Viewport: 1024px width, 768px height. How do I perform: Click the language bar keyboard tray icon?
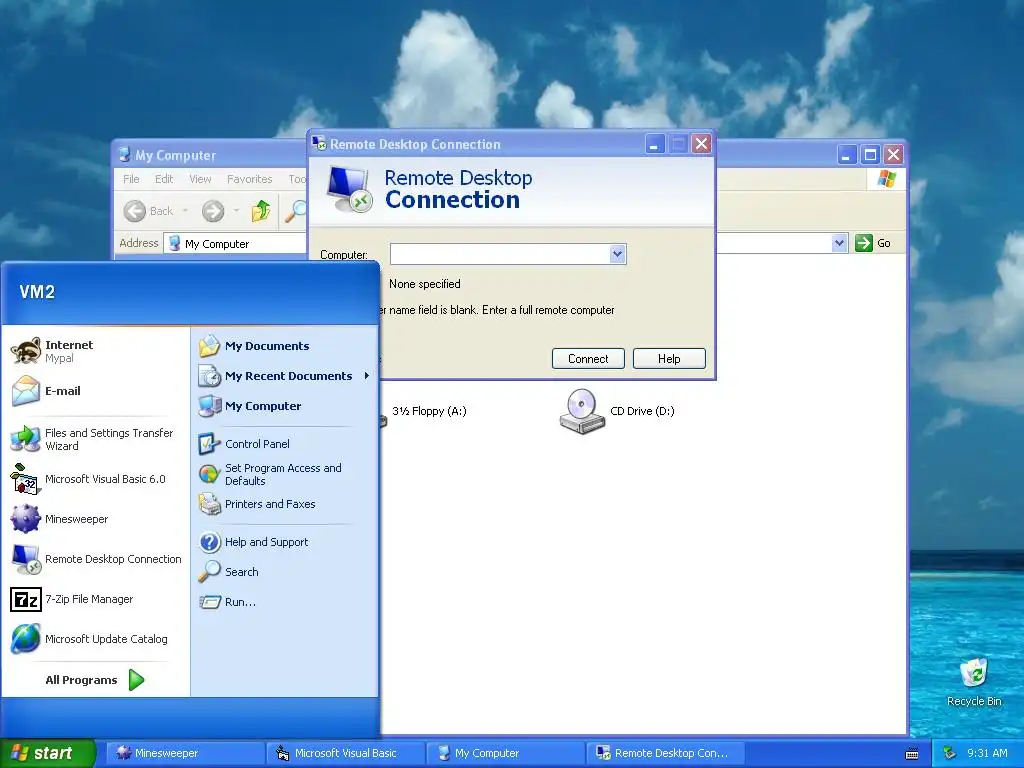912,754
